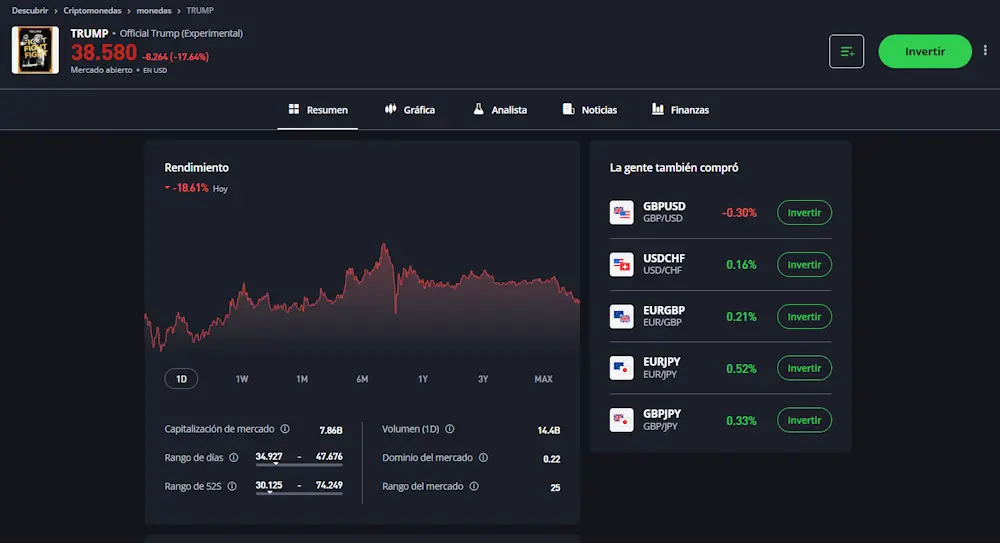
Task: Click info icon next to Dominio del mercado
Action: coord(483,457)
